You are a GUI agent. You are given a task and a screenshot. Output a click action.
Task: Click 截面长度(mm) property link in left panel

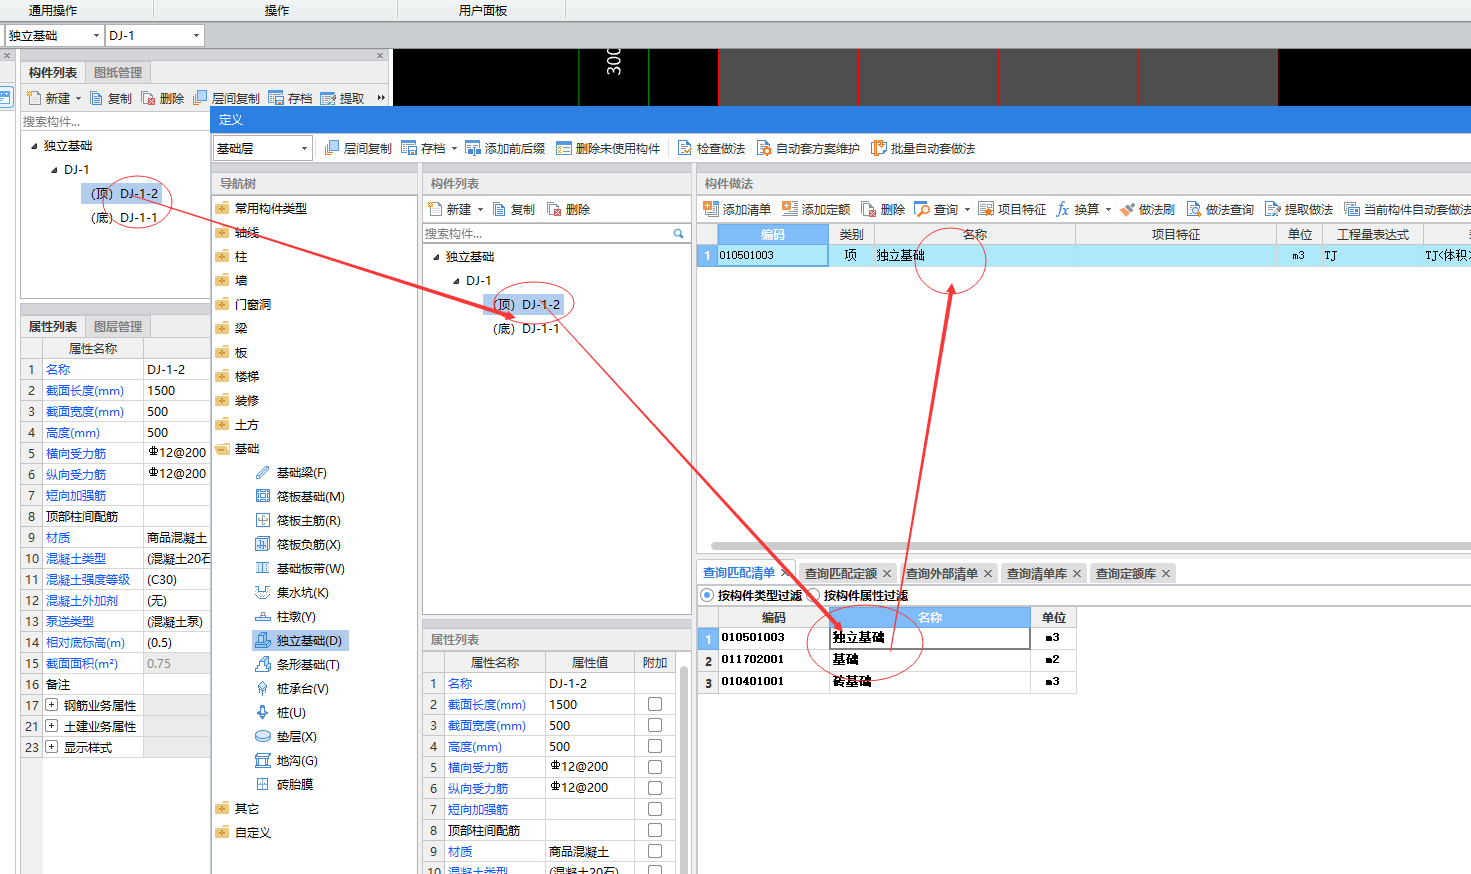click(85, 391)
